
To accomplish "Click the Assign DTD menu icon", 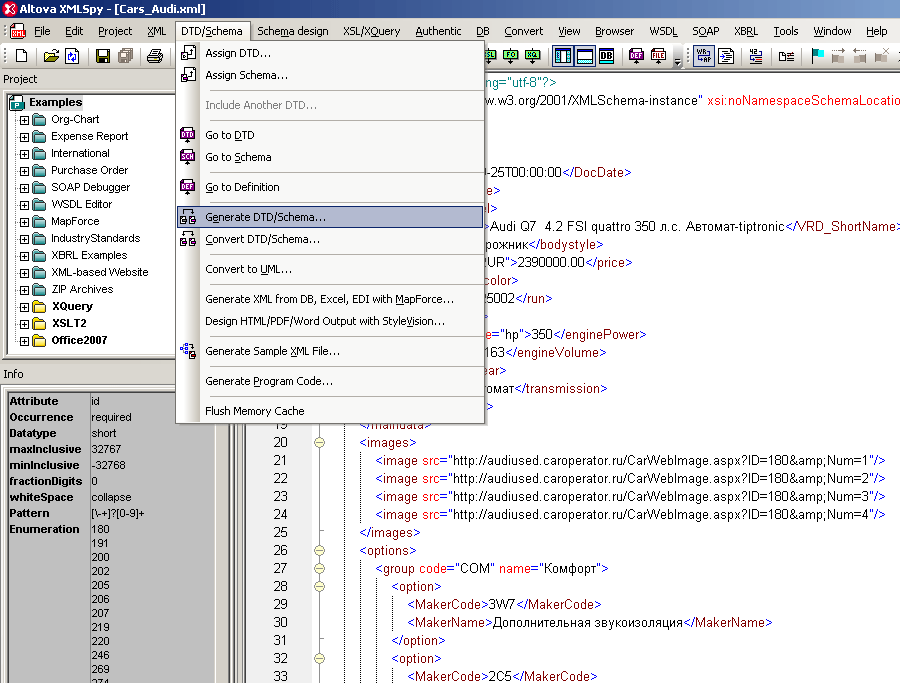I will [188, 53].
